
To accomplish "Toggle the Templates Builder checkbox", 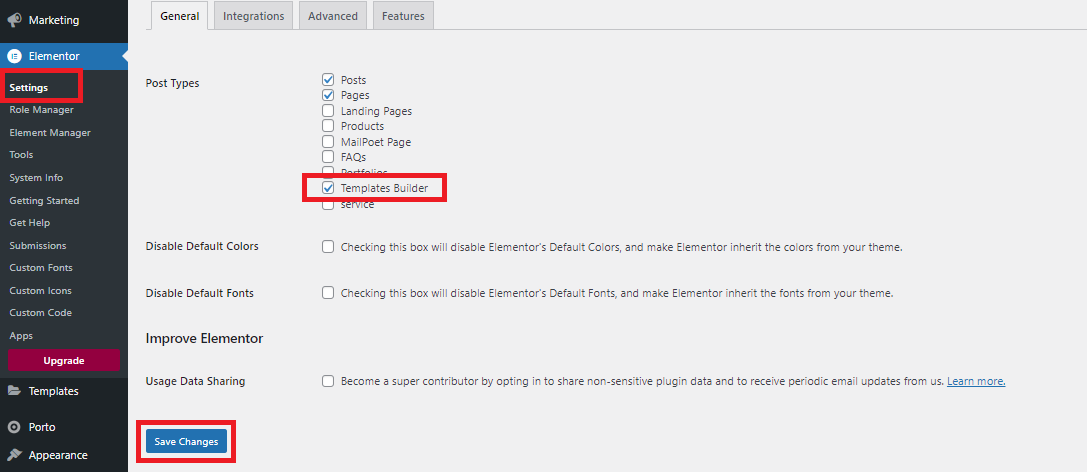I will pos(328,188).
